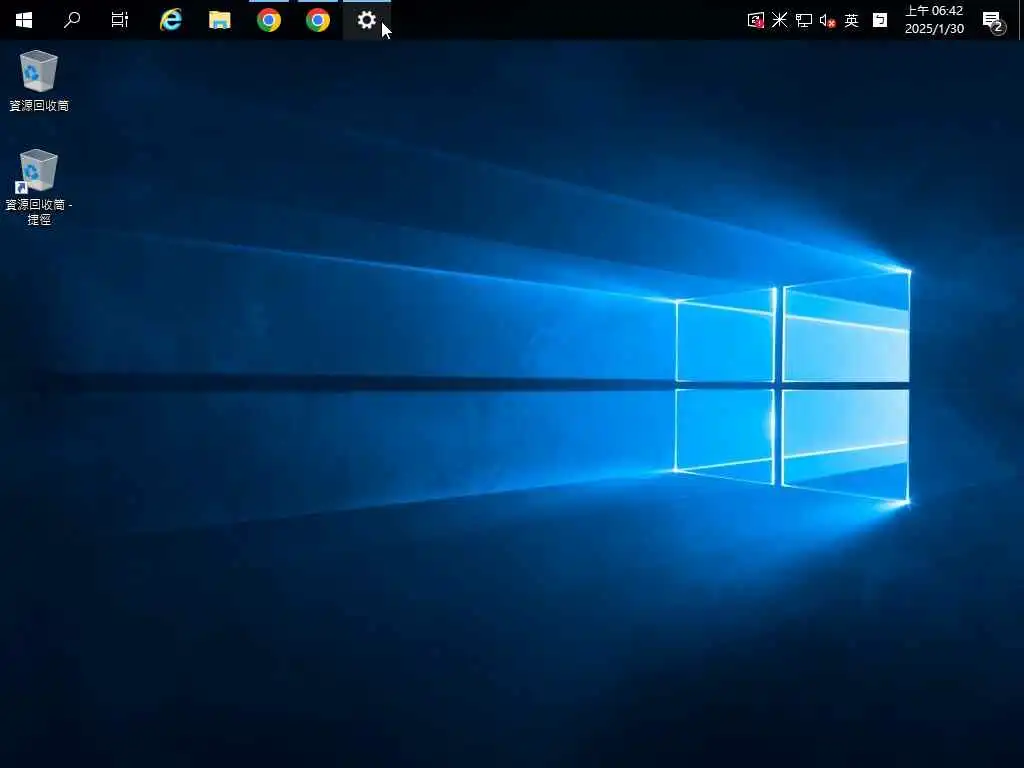Switch to the first Chrome taskbar icon
Viewport: 1024px width, 768px height.
point(268,20)
